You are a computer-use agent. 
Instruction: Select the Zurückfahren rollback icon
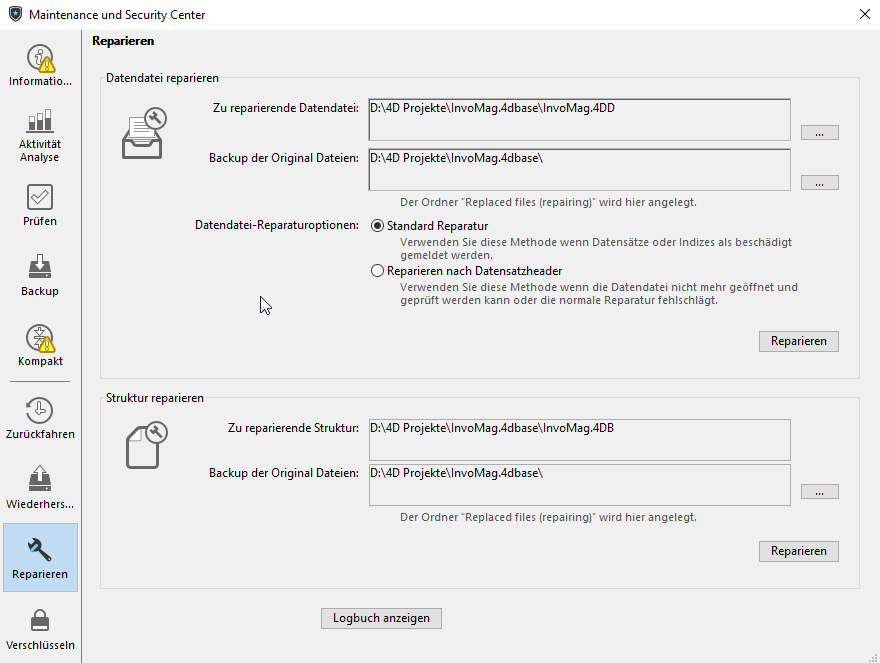pyautogui.click(x=40, y=410)
